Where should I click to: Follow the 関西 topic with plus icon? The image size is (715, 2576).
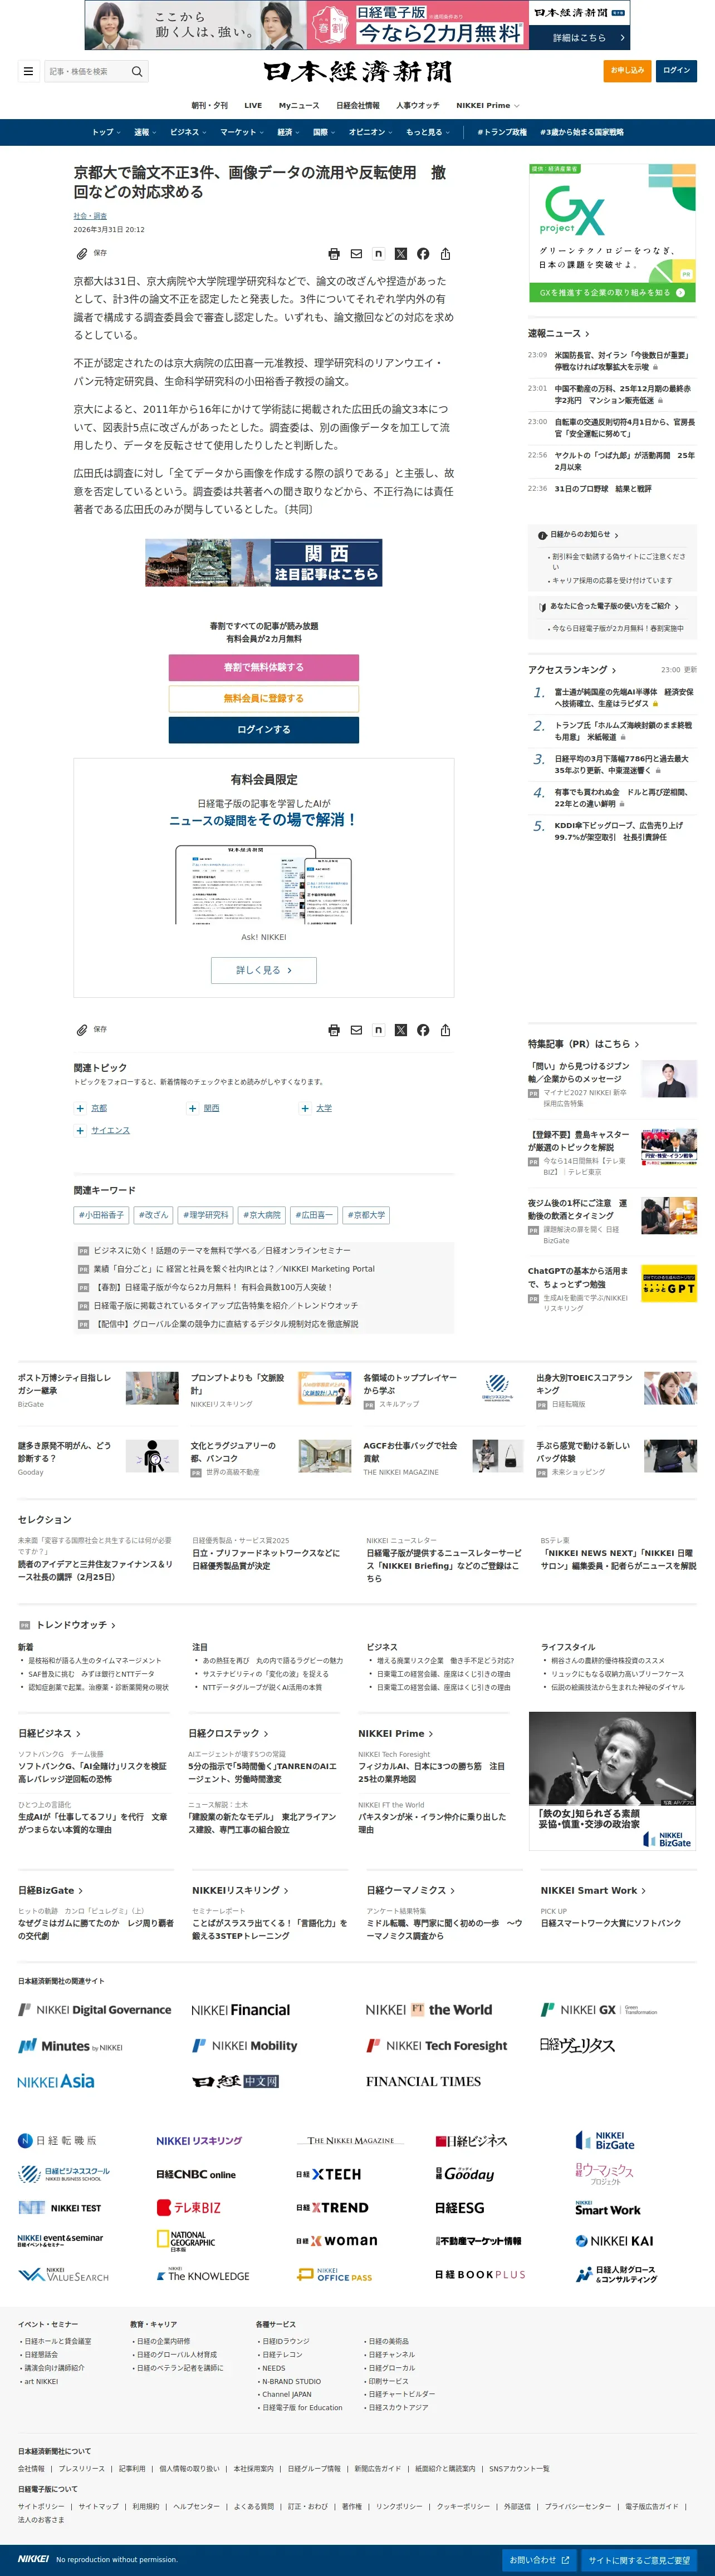[x=192, y=1108]
